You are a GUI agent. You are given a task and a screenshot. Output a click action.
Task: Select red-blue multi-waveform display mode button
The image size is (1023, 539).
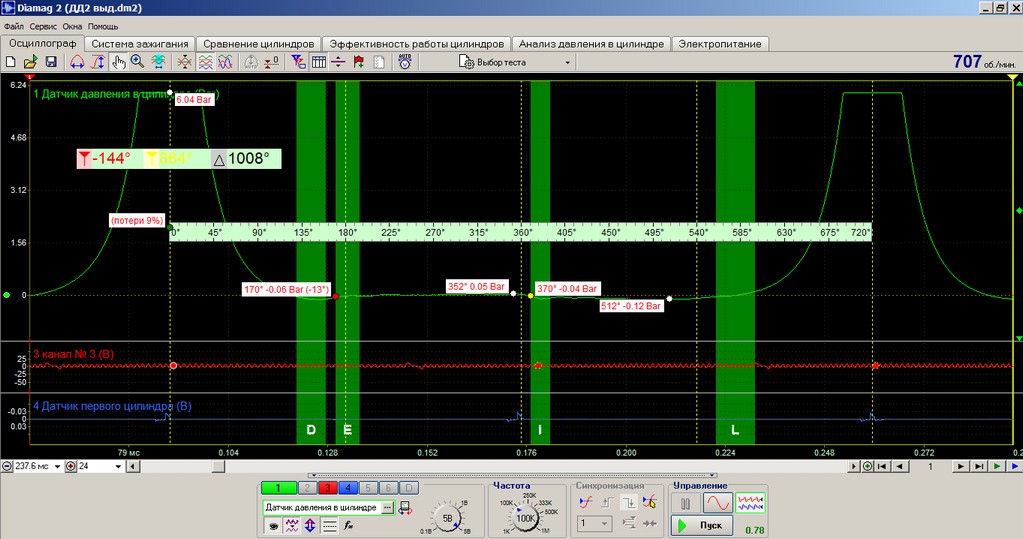coord(750,502)
